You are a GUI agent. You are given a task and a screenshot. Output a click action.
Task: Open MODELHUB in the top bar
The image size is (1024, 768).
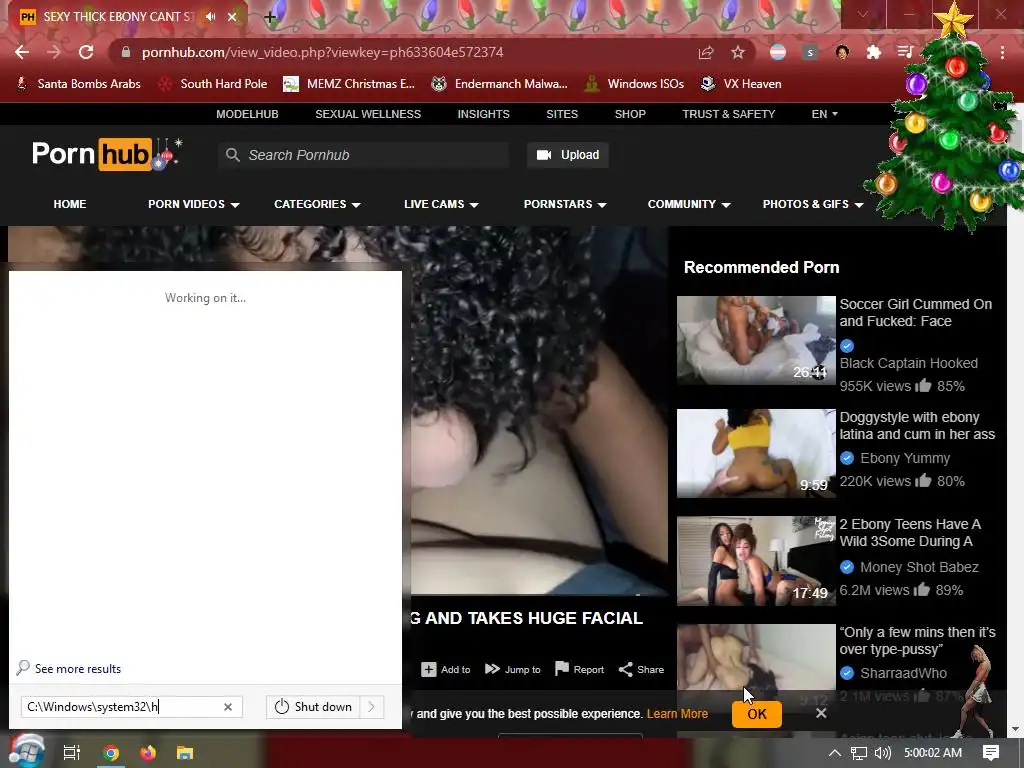coord(248,114)
